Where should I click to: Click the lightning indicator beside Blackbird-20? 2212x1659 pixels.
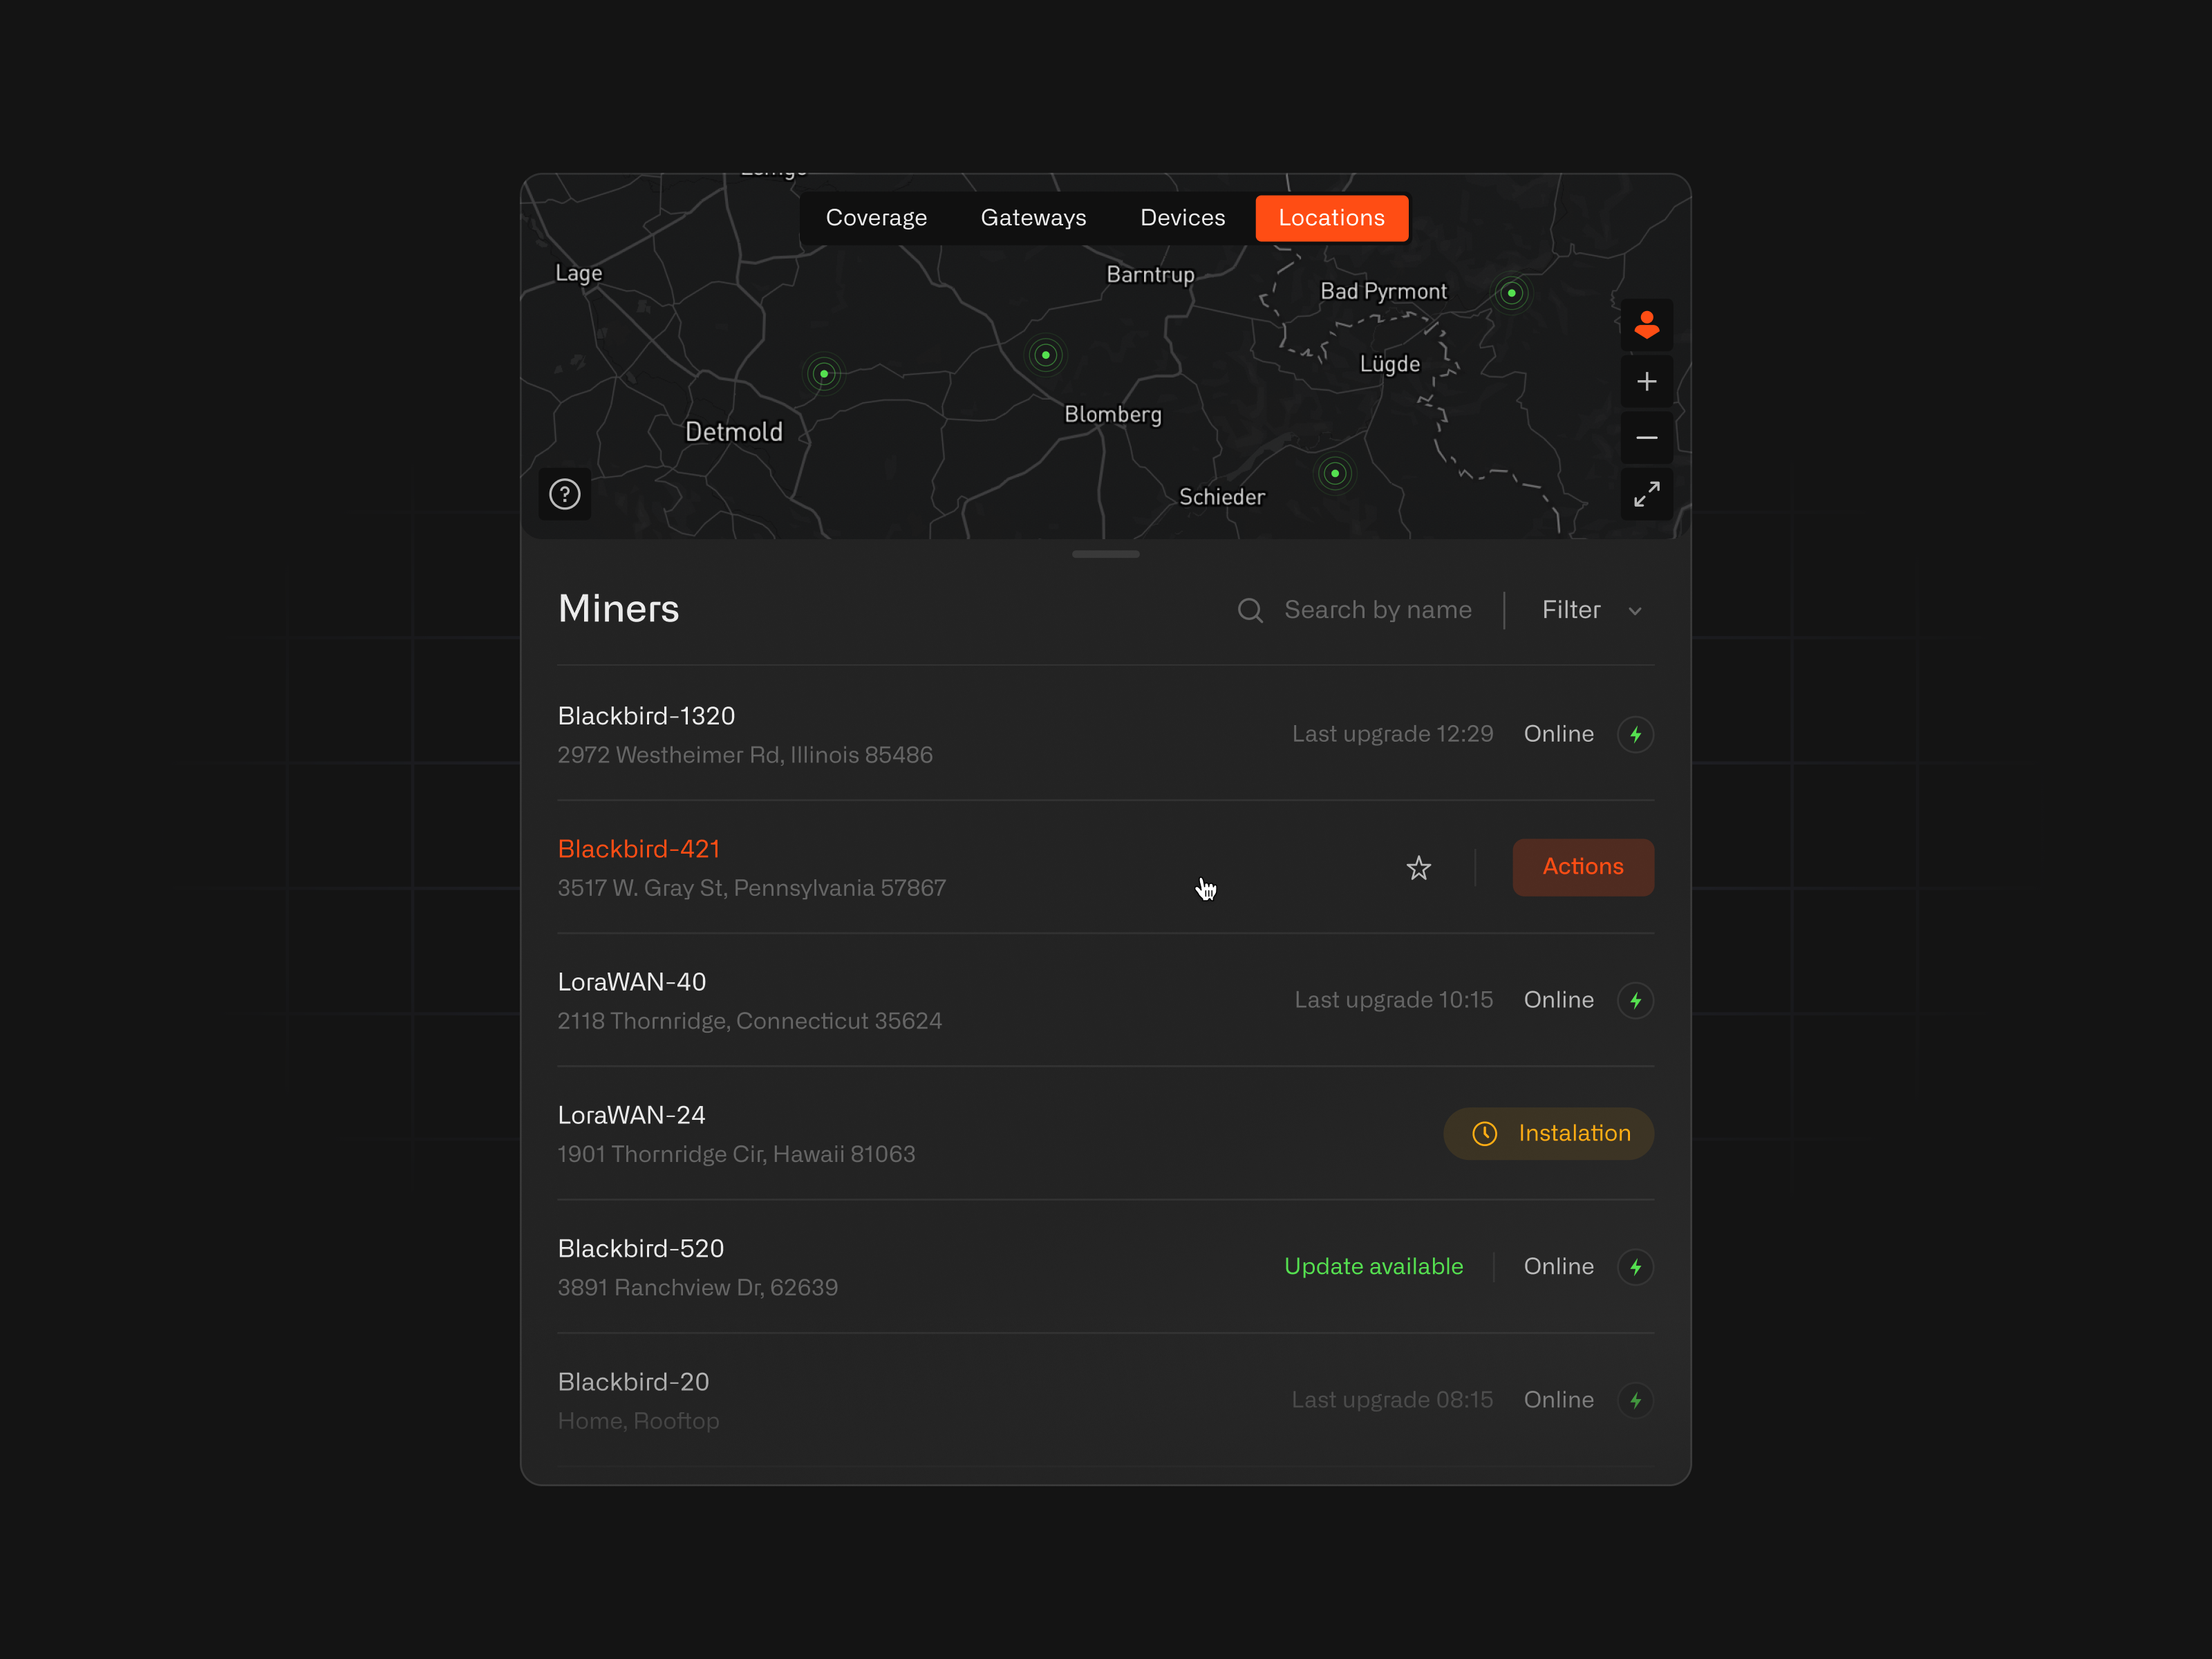(1636, 1400)
